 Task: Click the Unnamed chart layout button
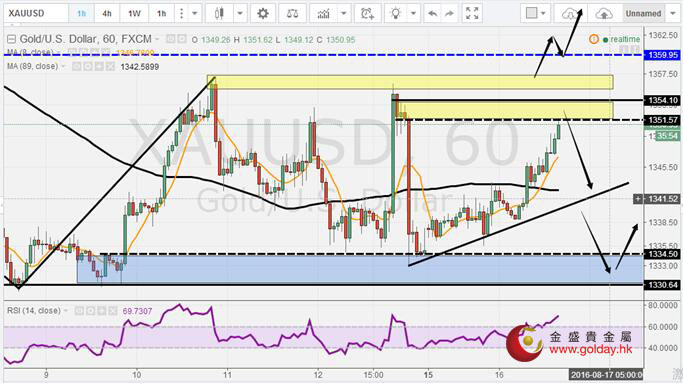[x=643, y=14]
